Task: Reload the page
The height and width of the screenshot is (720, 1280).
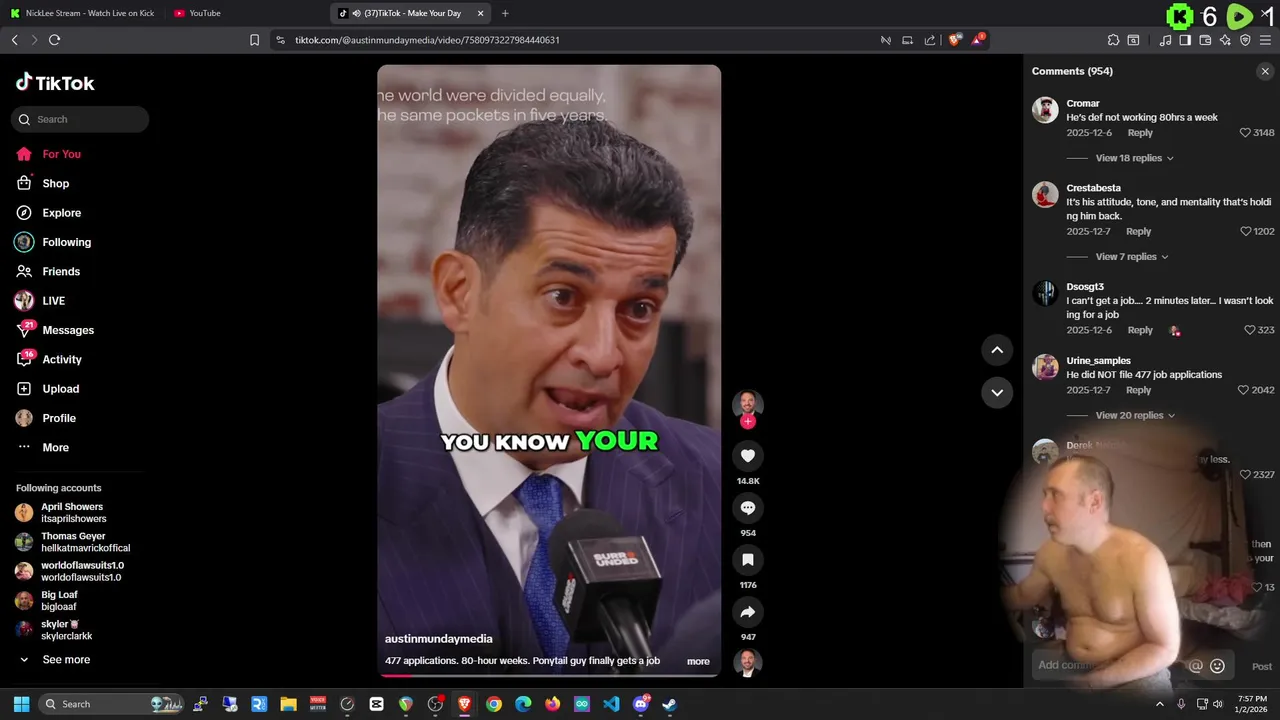Action: (x=54, y=40)
